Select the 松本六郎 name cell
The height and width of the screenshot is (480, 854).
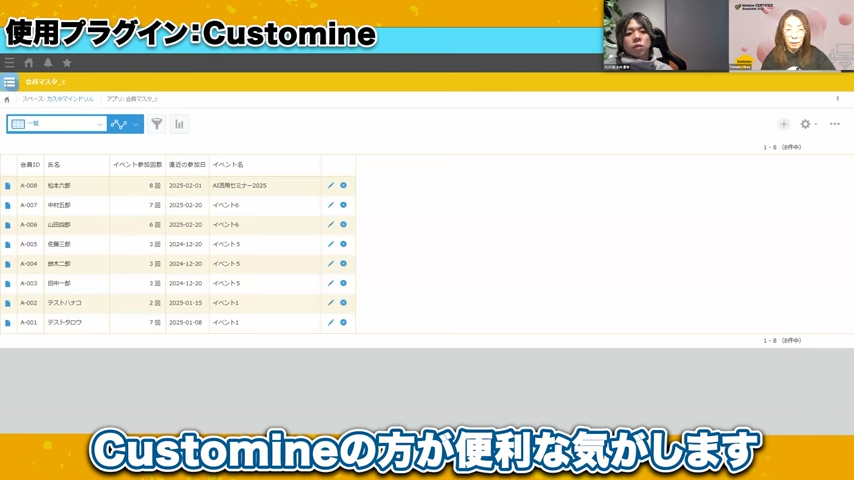77,186
